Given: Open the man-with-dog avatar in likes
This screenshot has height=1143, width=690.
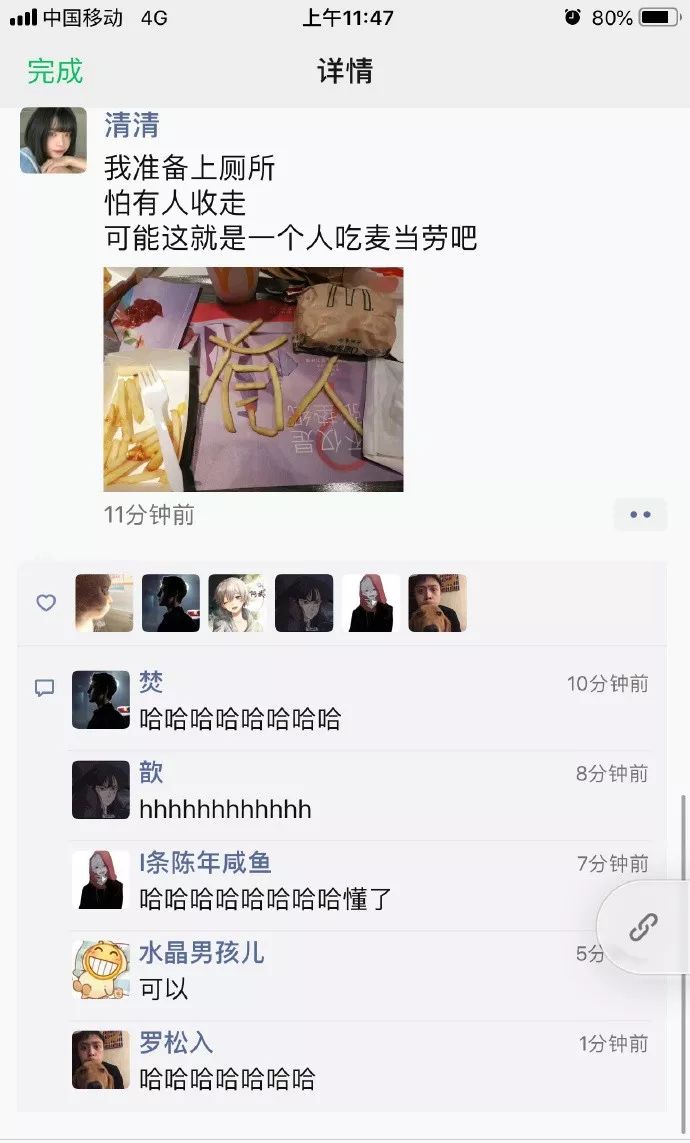Looking at the screenshot, I should (437, 603).
